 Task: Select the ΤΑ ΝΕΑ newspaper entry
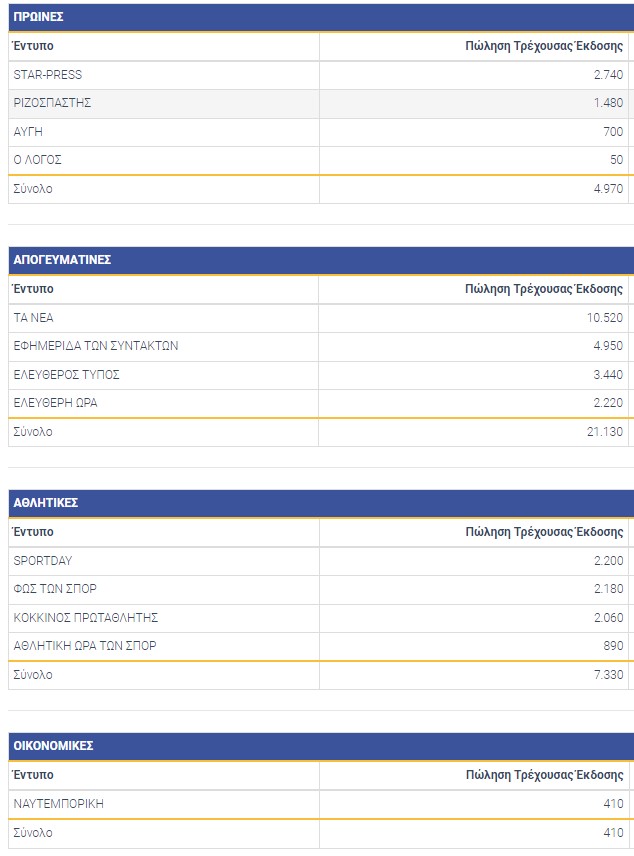point(34,318)
